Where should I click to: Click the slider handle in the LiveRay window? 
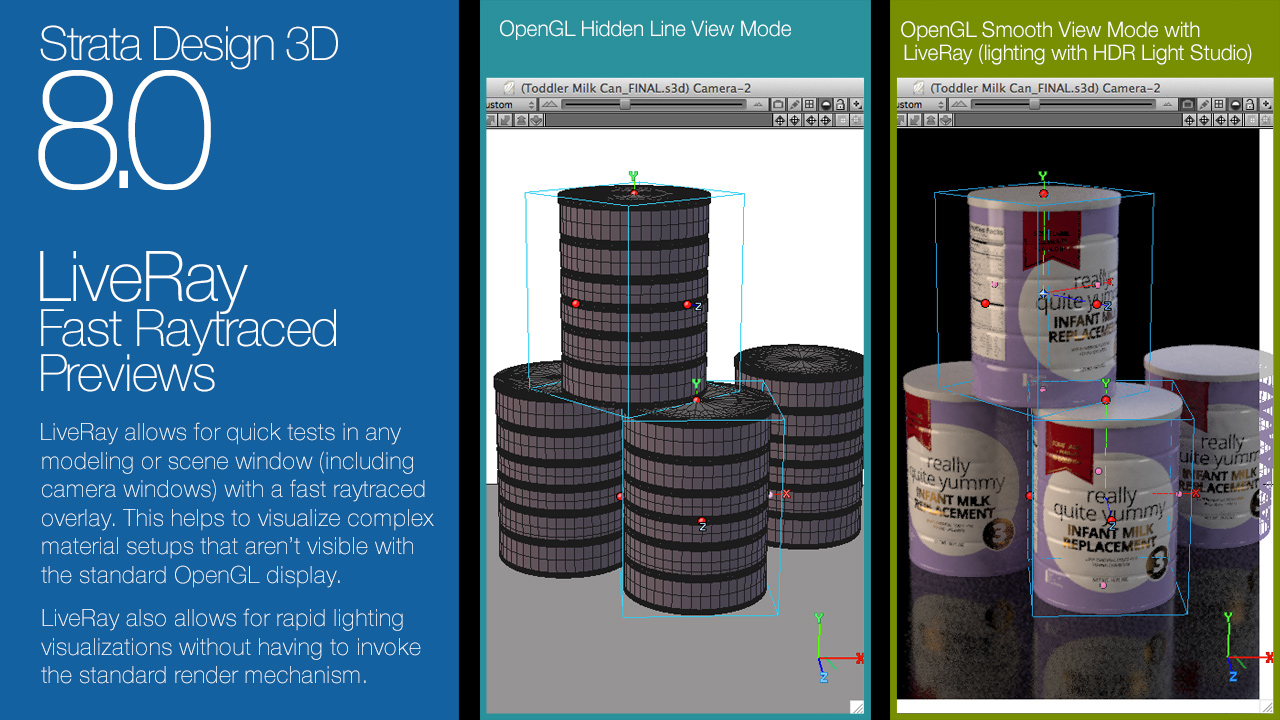[1034, 105]
